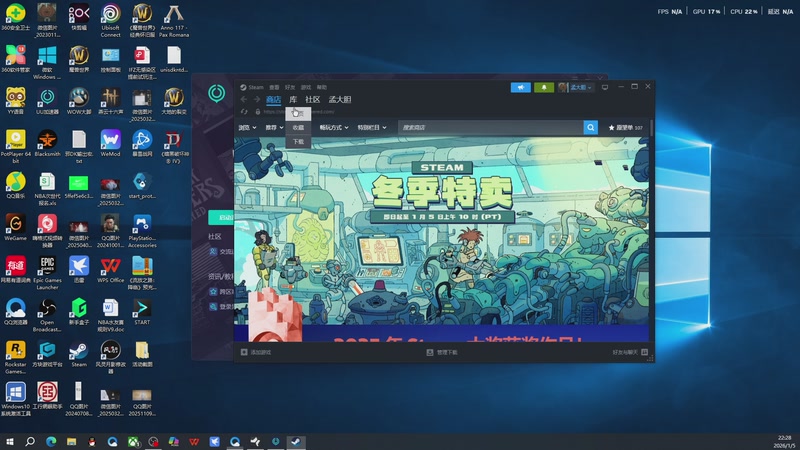Switch to the 商店 tab
Screen dimensions: 800x450
[x=273, y=99]
